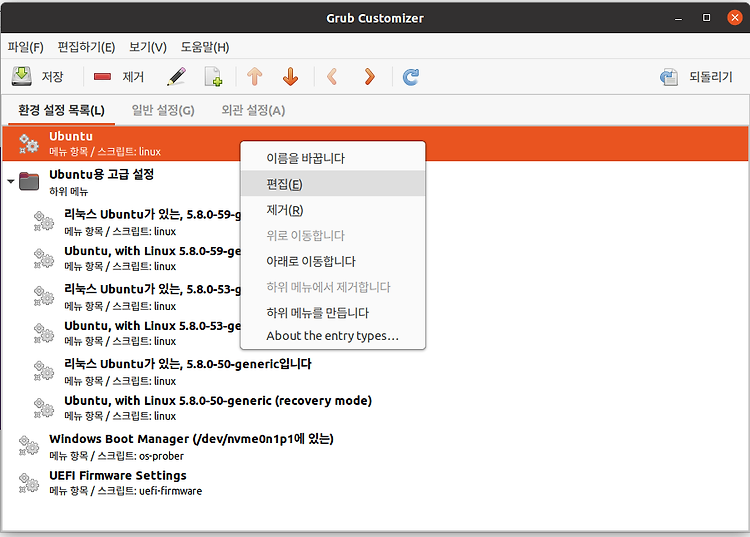Click the new entry document icon
The width and height of the screenshot is (750, 537).
coord(213,77)
